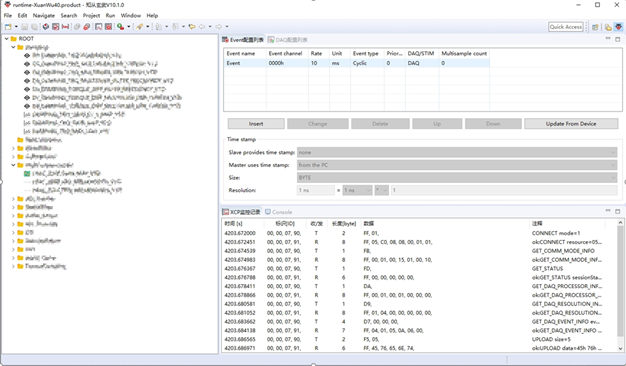Select the log row 'GET_STATUS'
Viewport: 626px width, 366px height.
pos(419,269)
